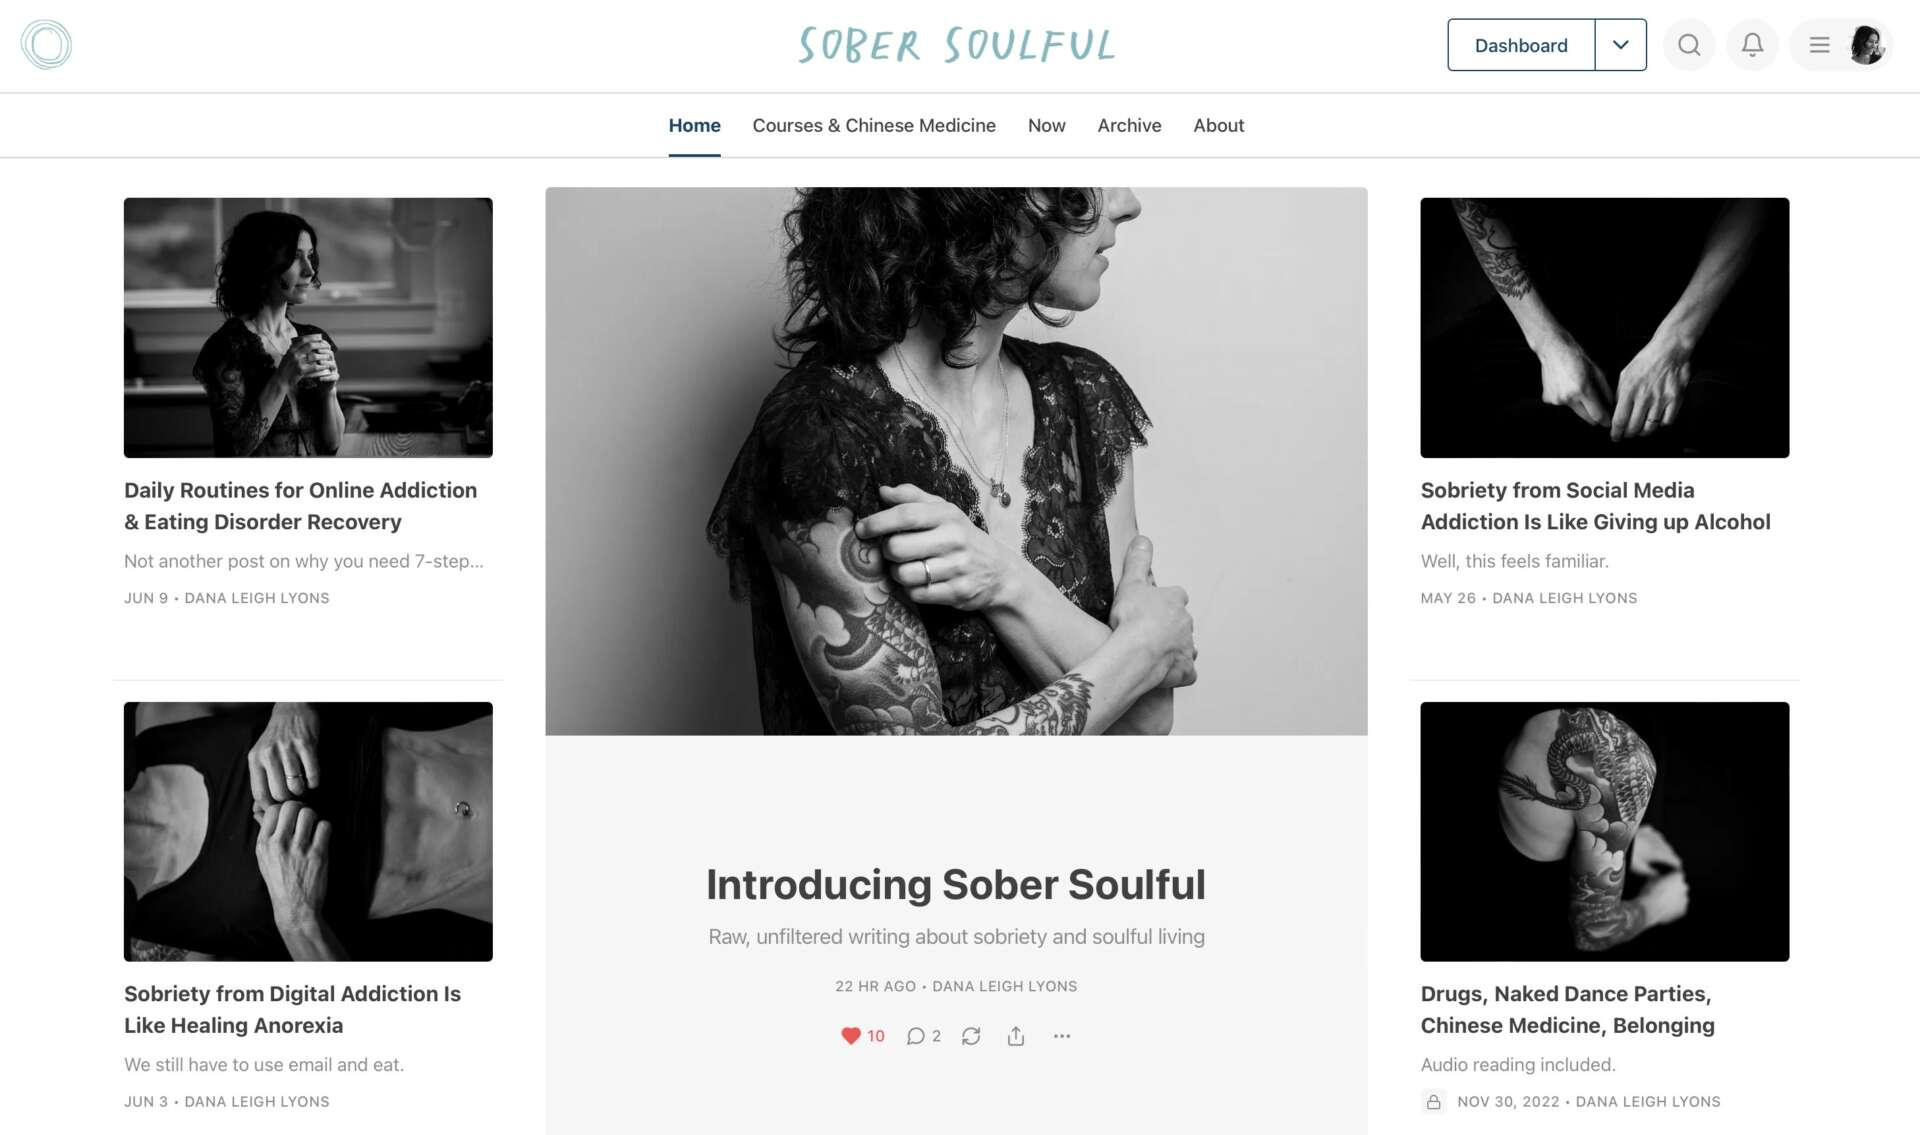Click the lock icon beside Nov 30, 2022
This screenshot has width=1920, height=1135.
pyautogui.click(x=1433, y=1102)
